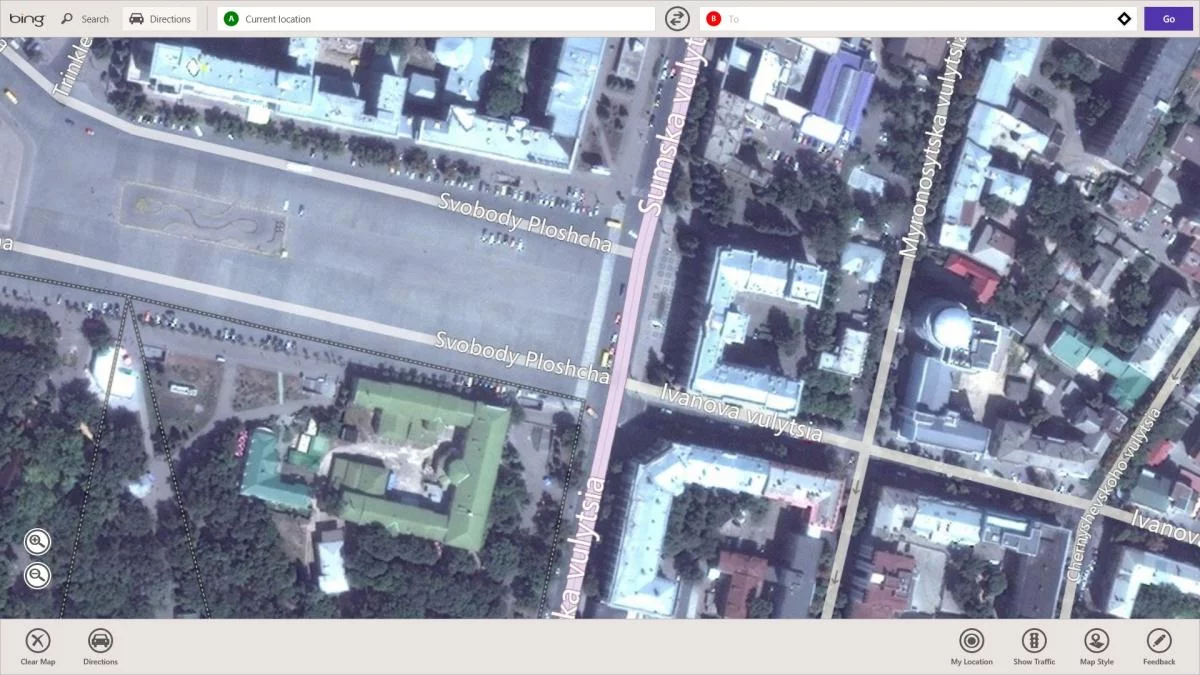The height and width of the screenshot is (675, 1200).
Task: Click the green A start marker icon
Action: (232, 19)
